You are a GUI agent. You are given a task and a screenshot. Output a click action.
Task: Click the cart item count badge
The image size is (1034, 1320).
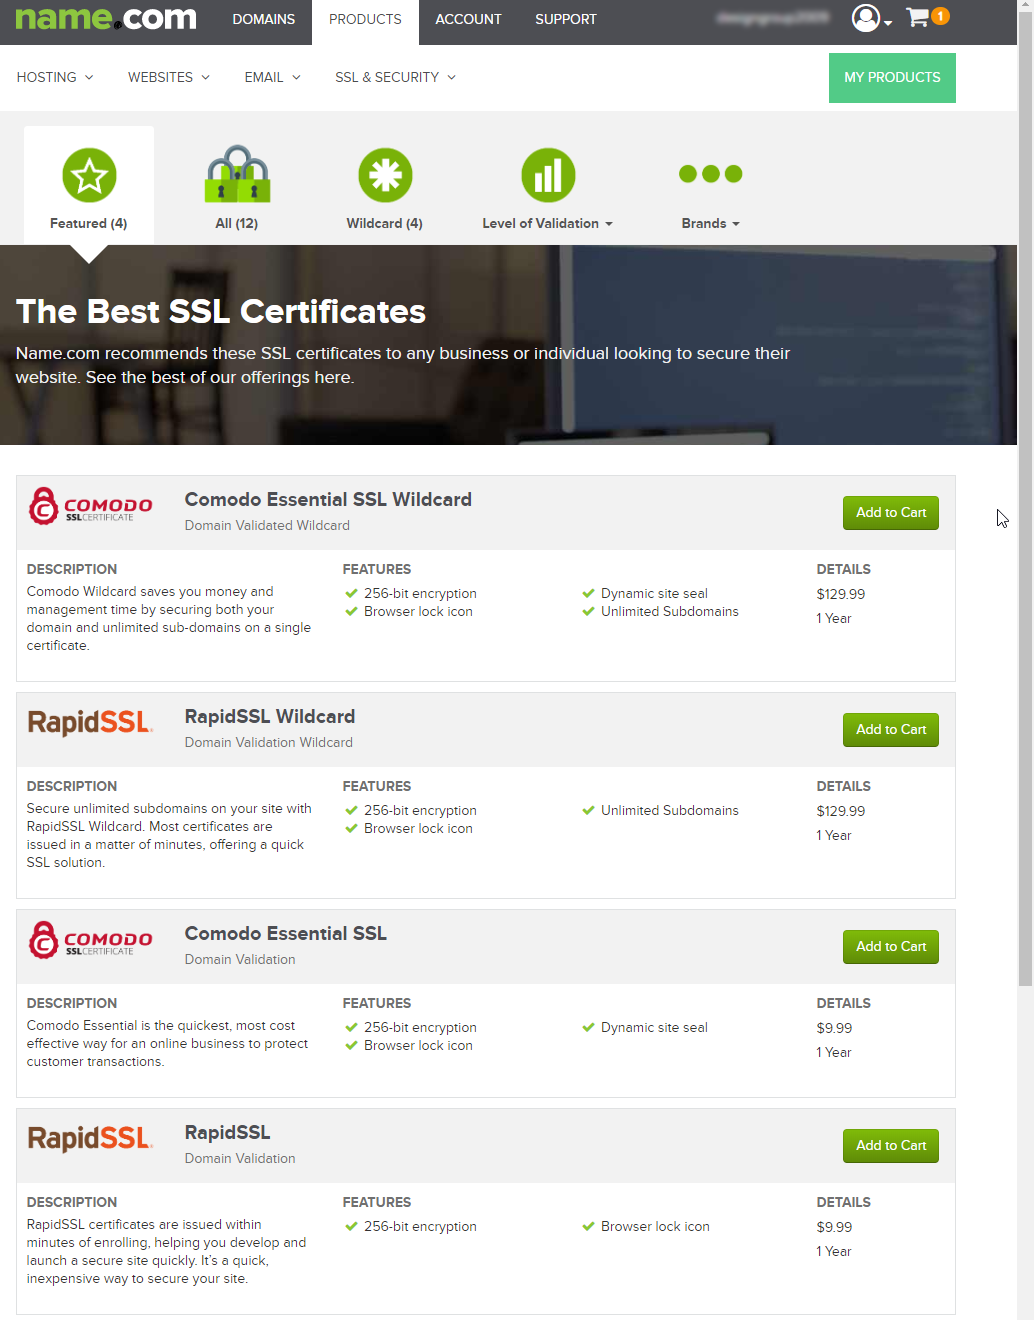pyautogui.click(x=940, y=16)
